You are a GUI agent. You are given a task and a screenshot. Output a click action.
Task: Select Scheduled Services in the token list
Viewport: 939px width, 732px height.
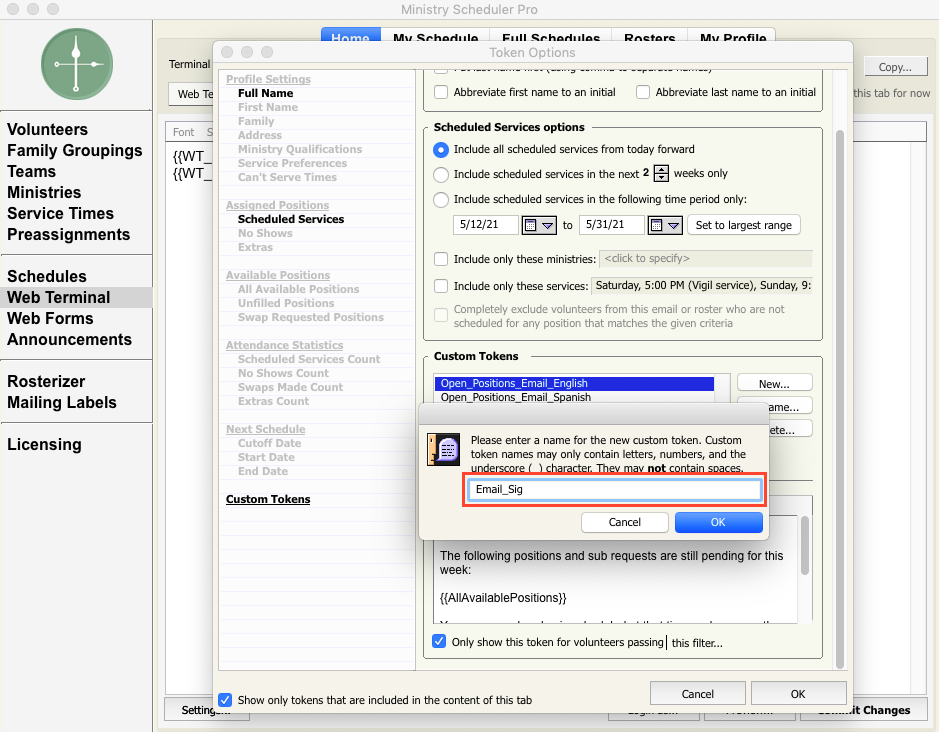[x=290, y=219]
